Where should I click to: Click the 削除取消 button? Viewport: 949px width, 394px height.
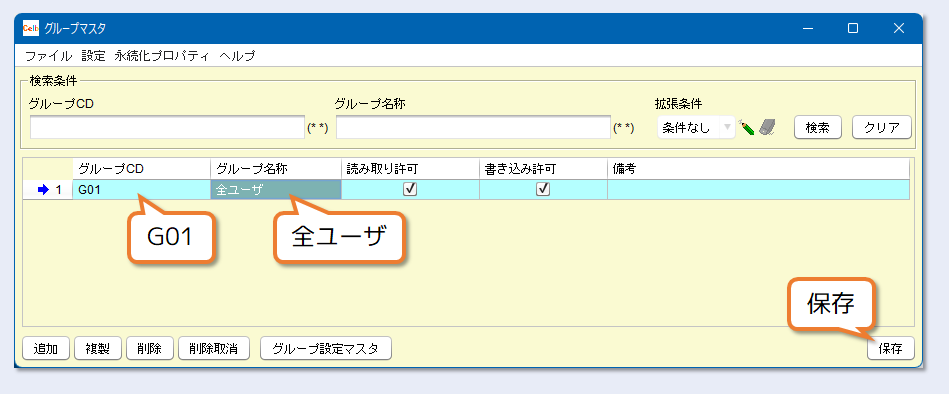click(x=213, y=349)
